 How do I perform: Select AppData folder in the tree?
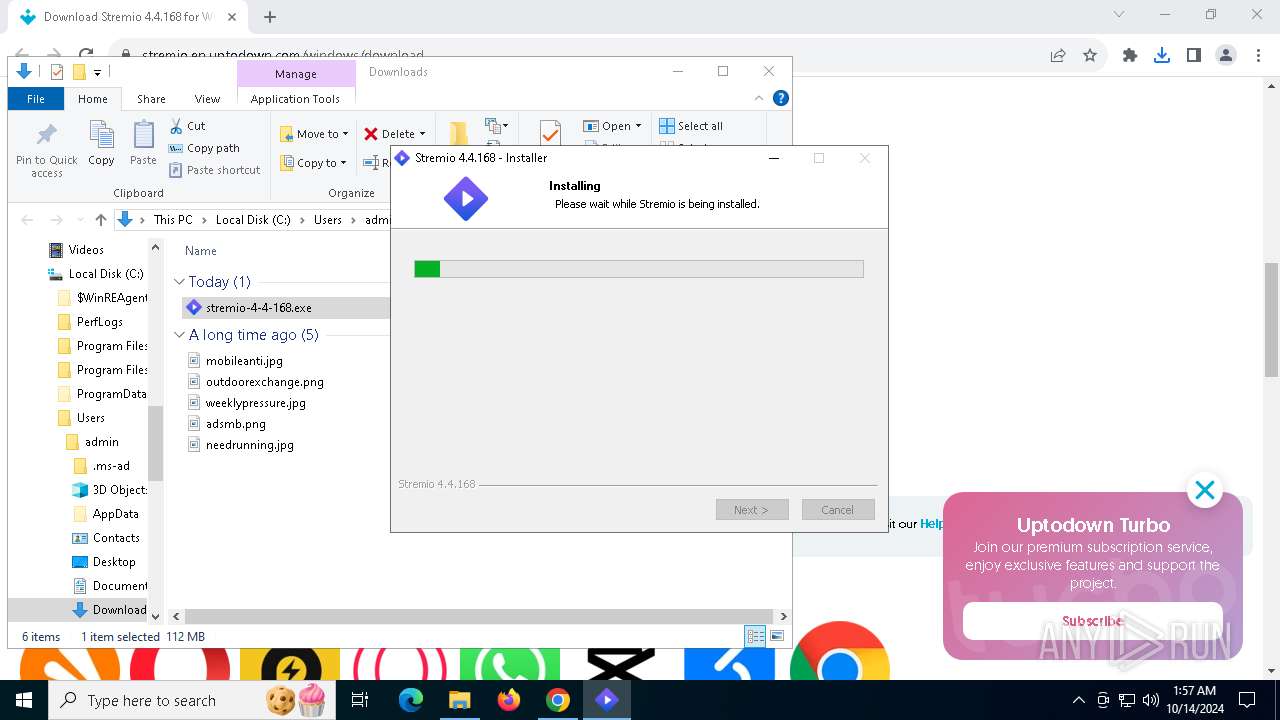click(115, 514)
